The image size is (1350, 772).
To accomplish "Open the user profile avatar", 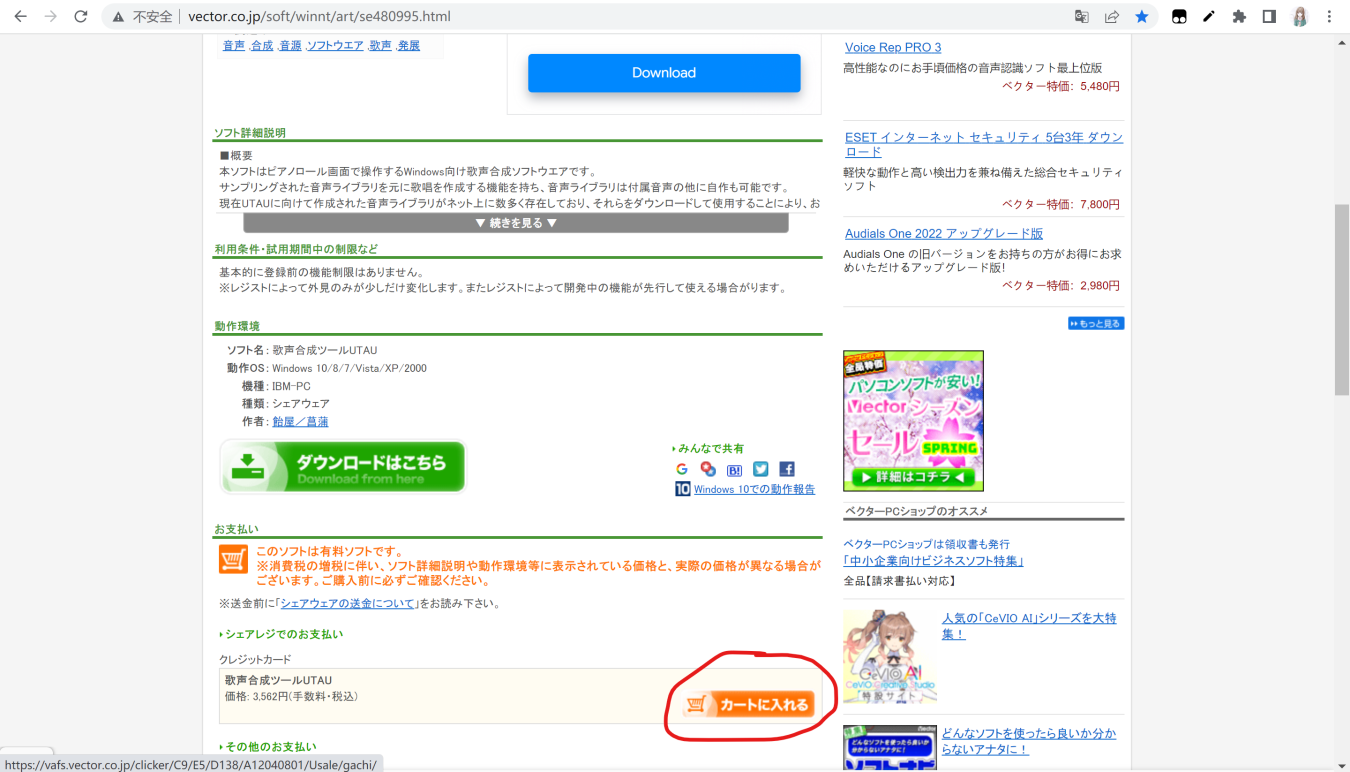I will click(1300, 17).
